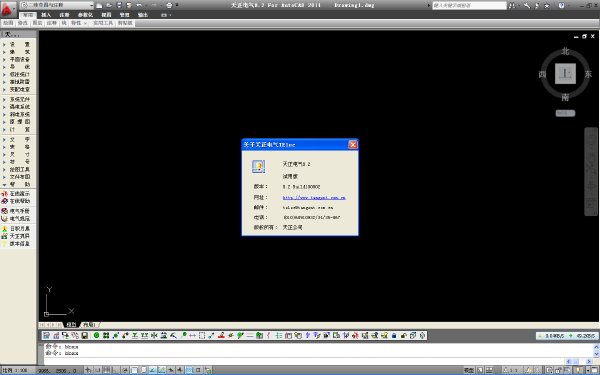Switch to the 管理 ribbon tab

(124, 15)
